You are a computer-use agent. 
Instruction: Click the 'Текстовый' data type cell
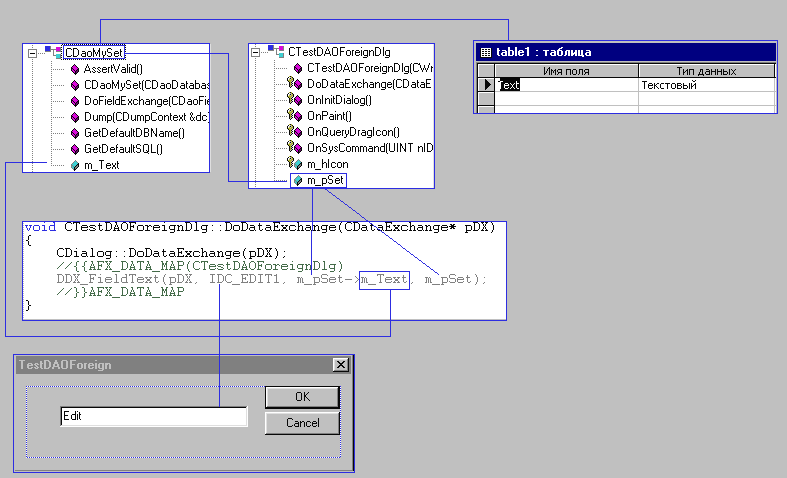tap(707, 85)
